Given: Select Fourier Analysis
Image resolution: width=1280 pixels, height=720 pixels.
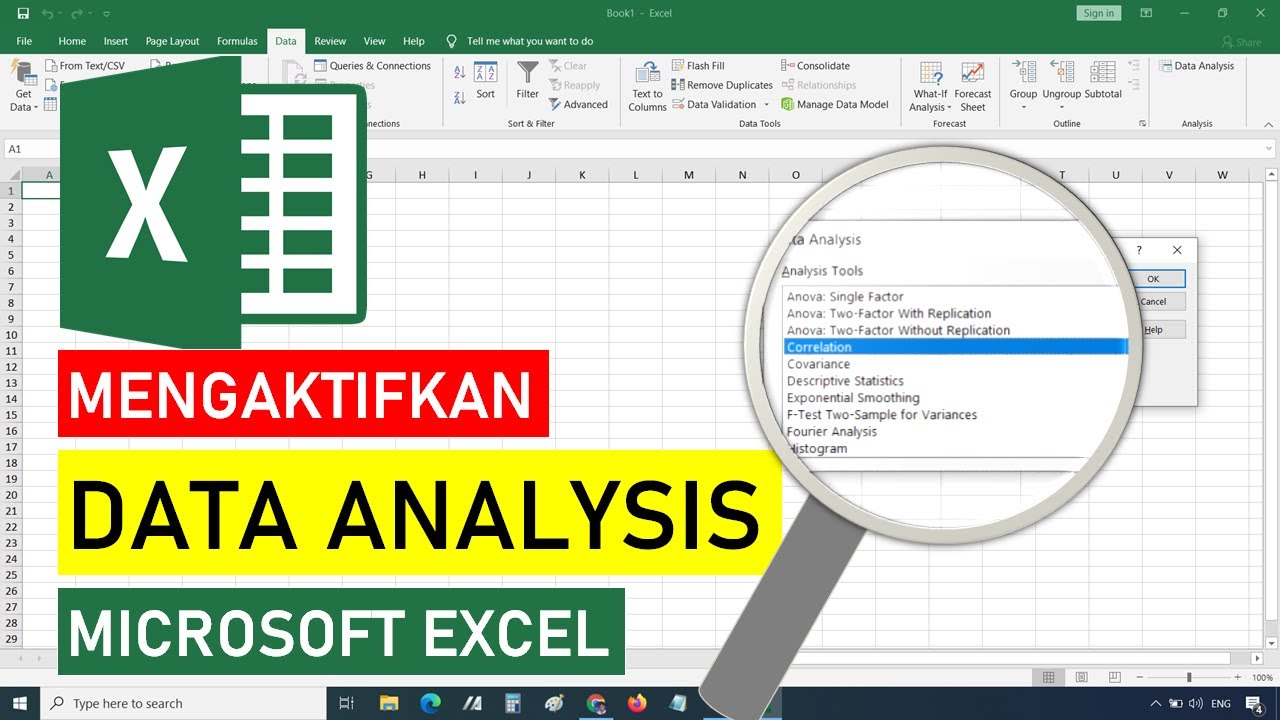Looking at the screenshot, I should (832, 432).
